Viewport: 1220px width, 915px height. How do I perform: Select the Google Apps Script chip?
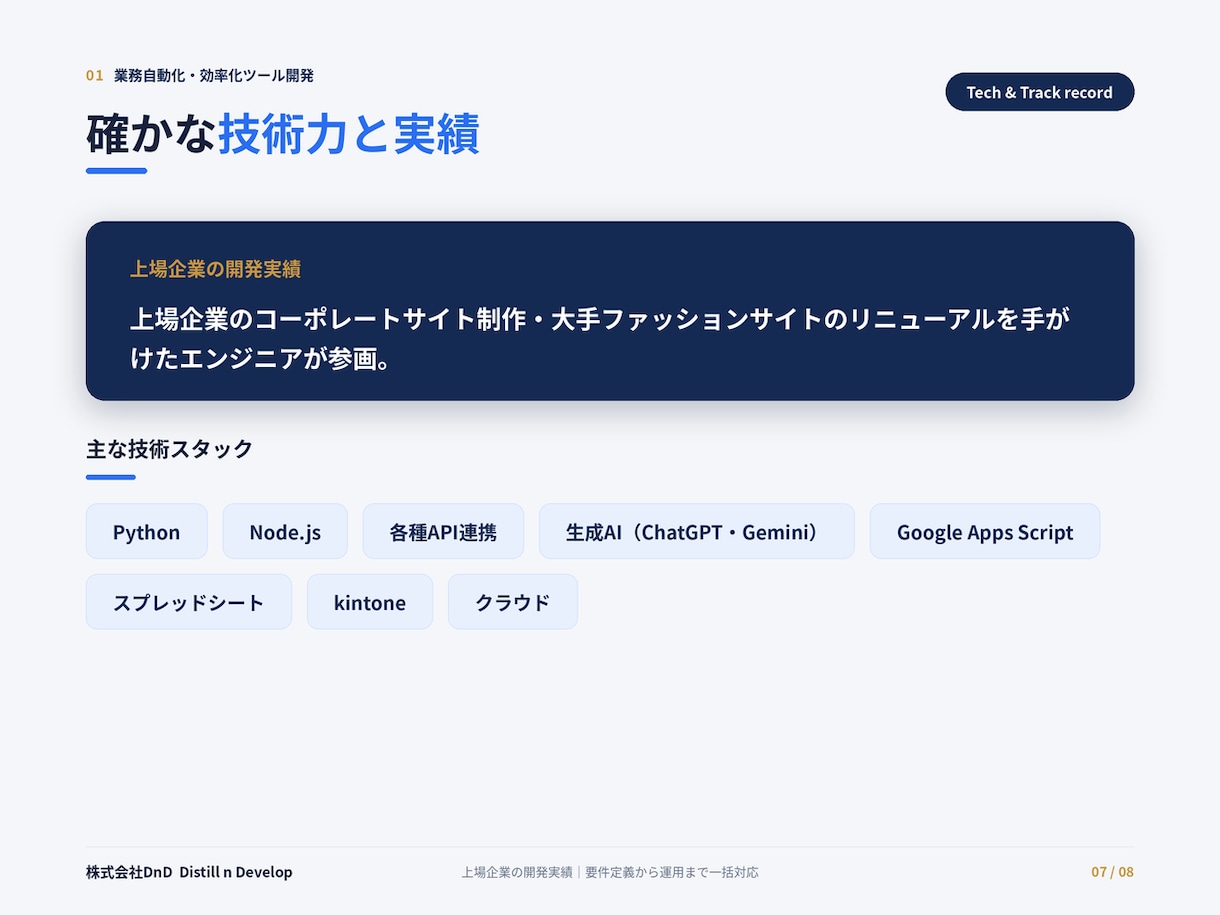point(985,532)
